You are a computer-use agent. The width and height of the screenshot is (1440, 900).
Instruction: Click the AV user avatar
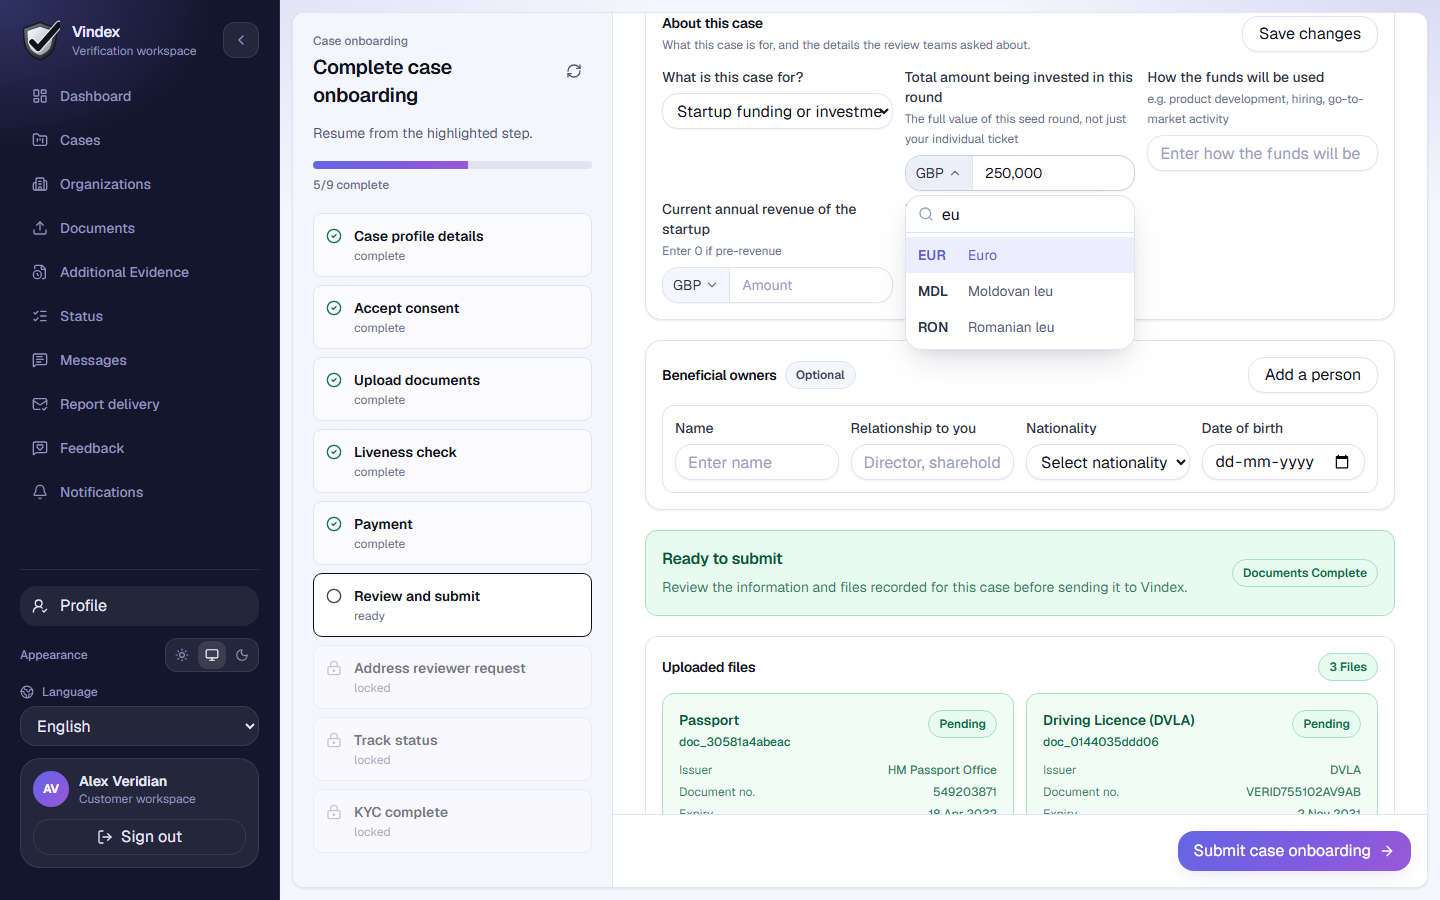coord(51,789)
